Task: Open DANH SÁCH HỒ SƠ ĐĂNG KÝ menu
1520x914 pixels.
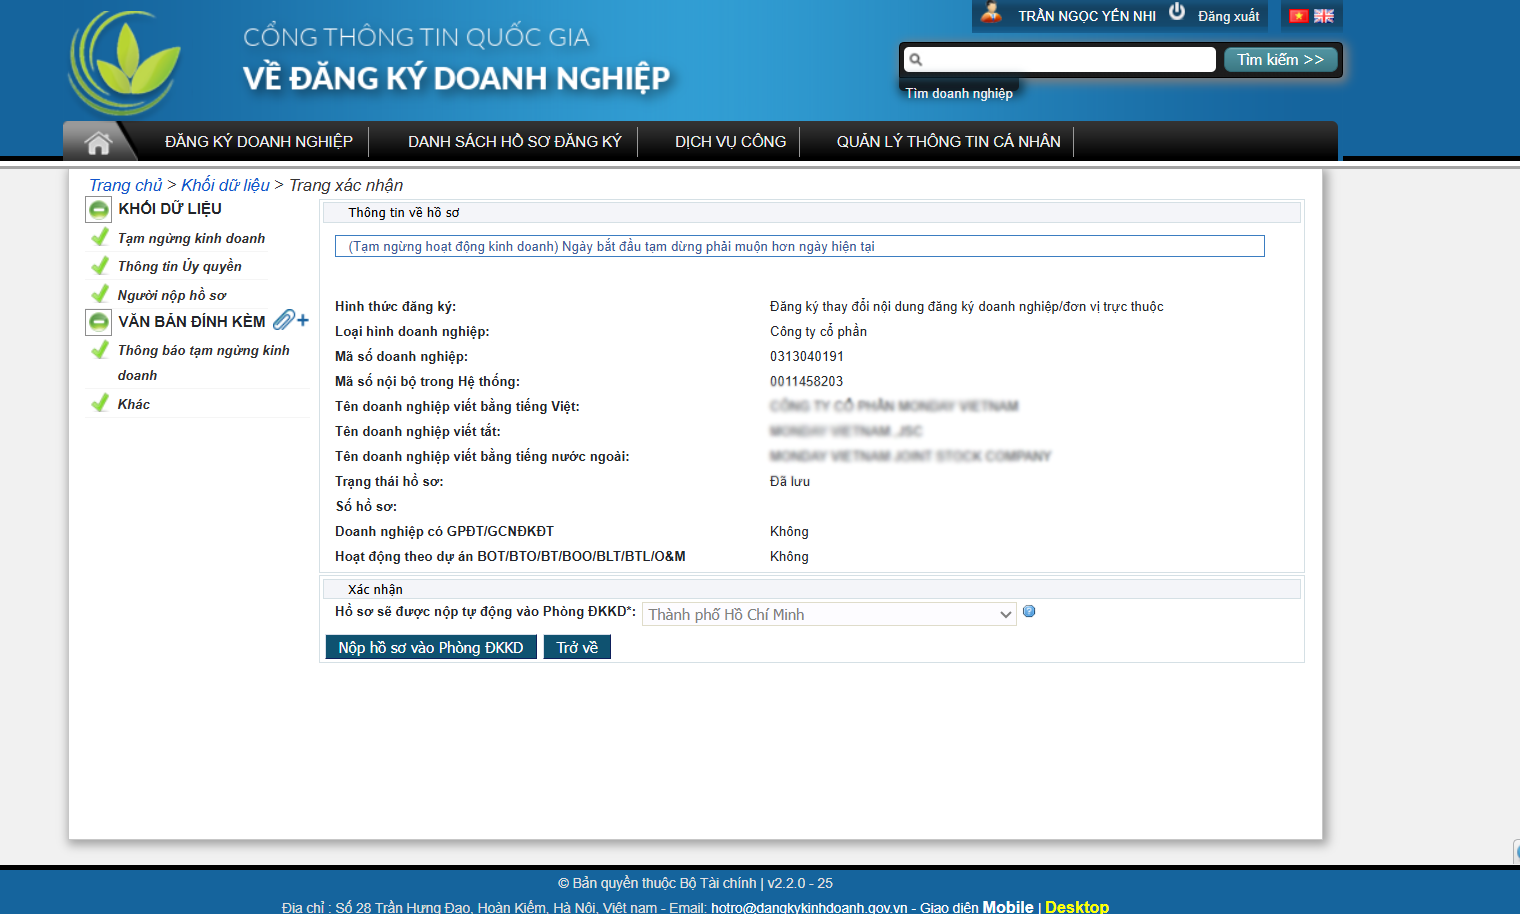Action: 514,142
